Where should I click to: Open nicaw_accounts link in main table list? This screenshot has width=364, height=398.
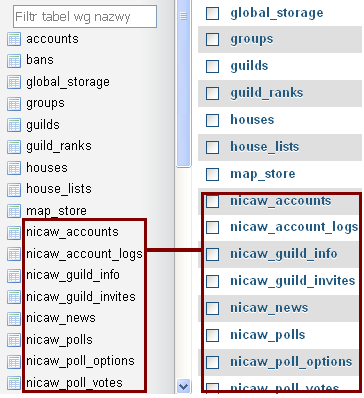(x=281, y=201)
